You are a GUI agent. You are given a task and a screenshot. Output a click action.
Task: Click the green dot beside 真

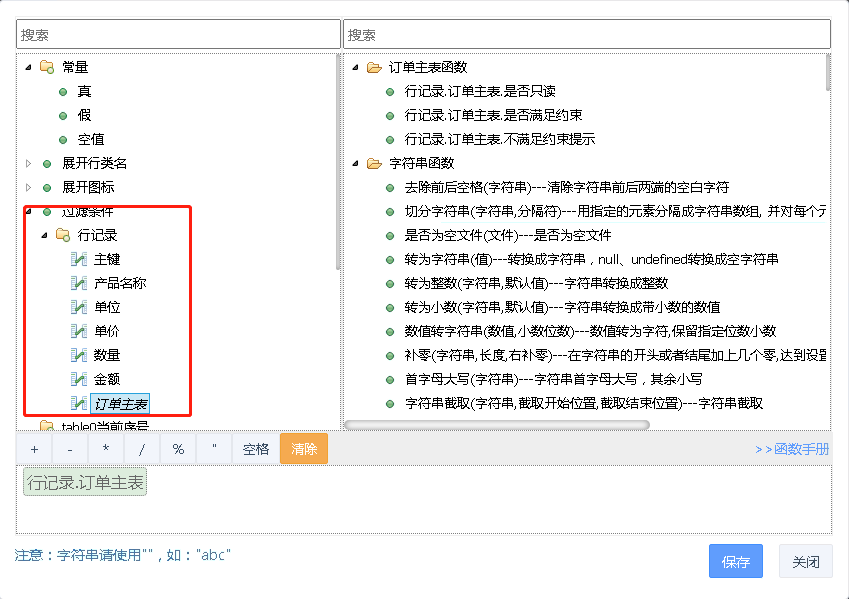63,91
